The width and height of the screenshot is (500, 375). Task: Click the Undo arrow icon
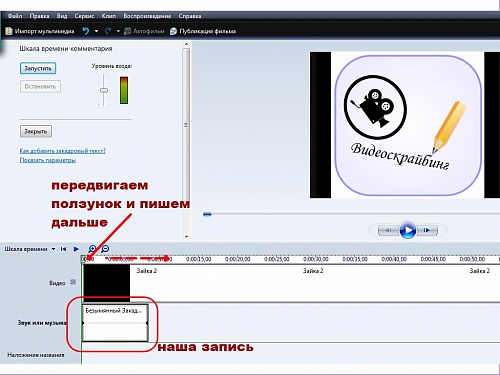pyautogui.click(x=86, y=31)
